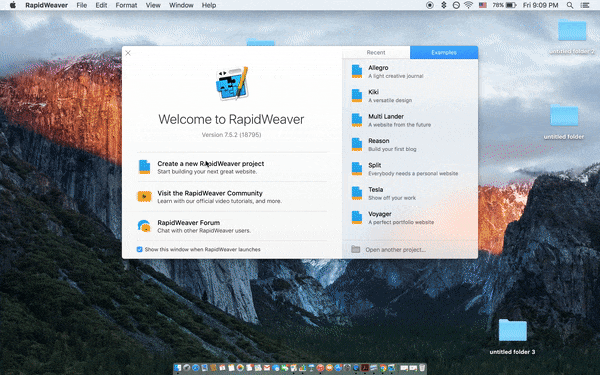The image size is (600, 375).
Task: Open the Reason blog project icon
Action: 357,144
